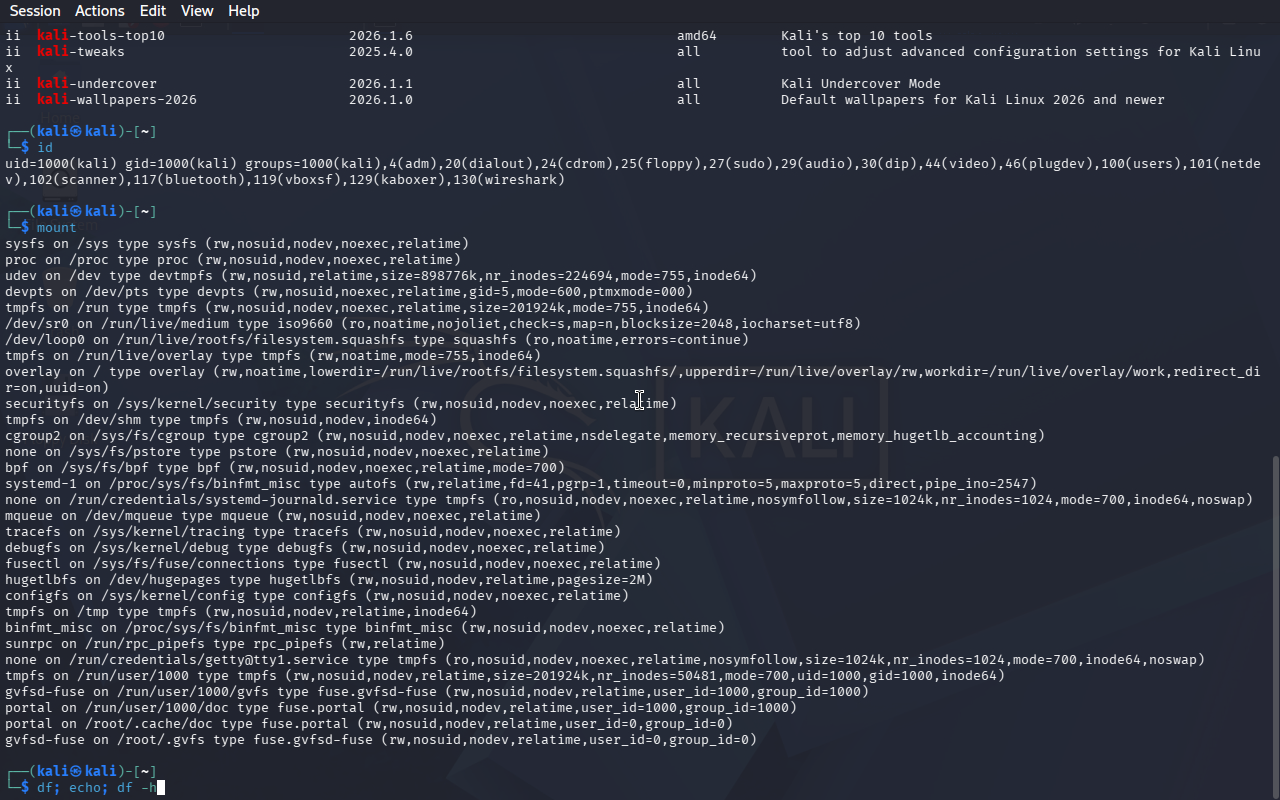Click the 'Kali's top 10 tools' description
The height and width of the screenshot is (800, 1280).
856,36
